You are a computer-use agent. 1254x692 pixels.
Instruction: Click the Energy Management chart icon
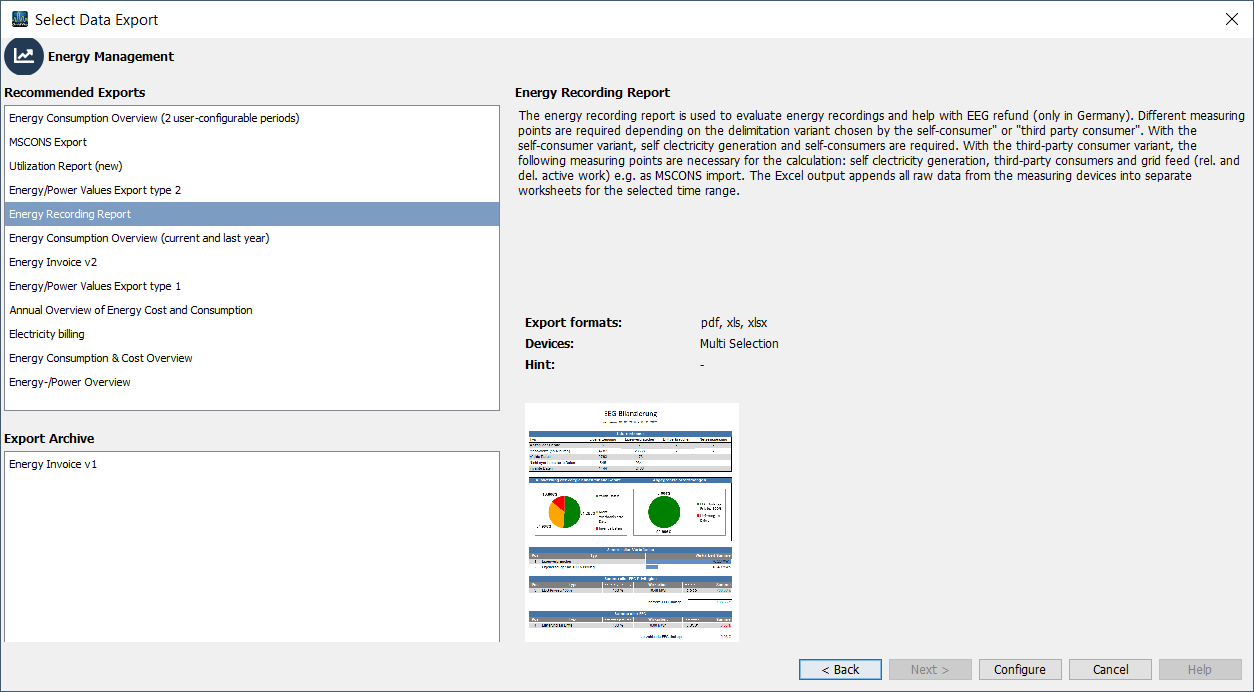pyautogui.click(x=23, y=56)
